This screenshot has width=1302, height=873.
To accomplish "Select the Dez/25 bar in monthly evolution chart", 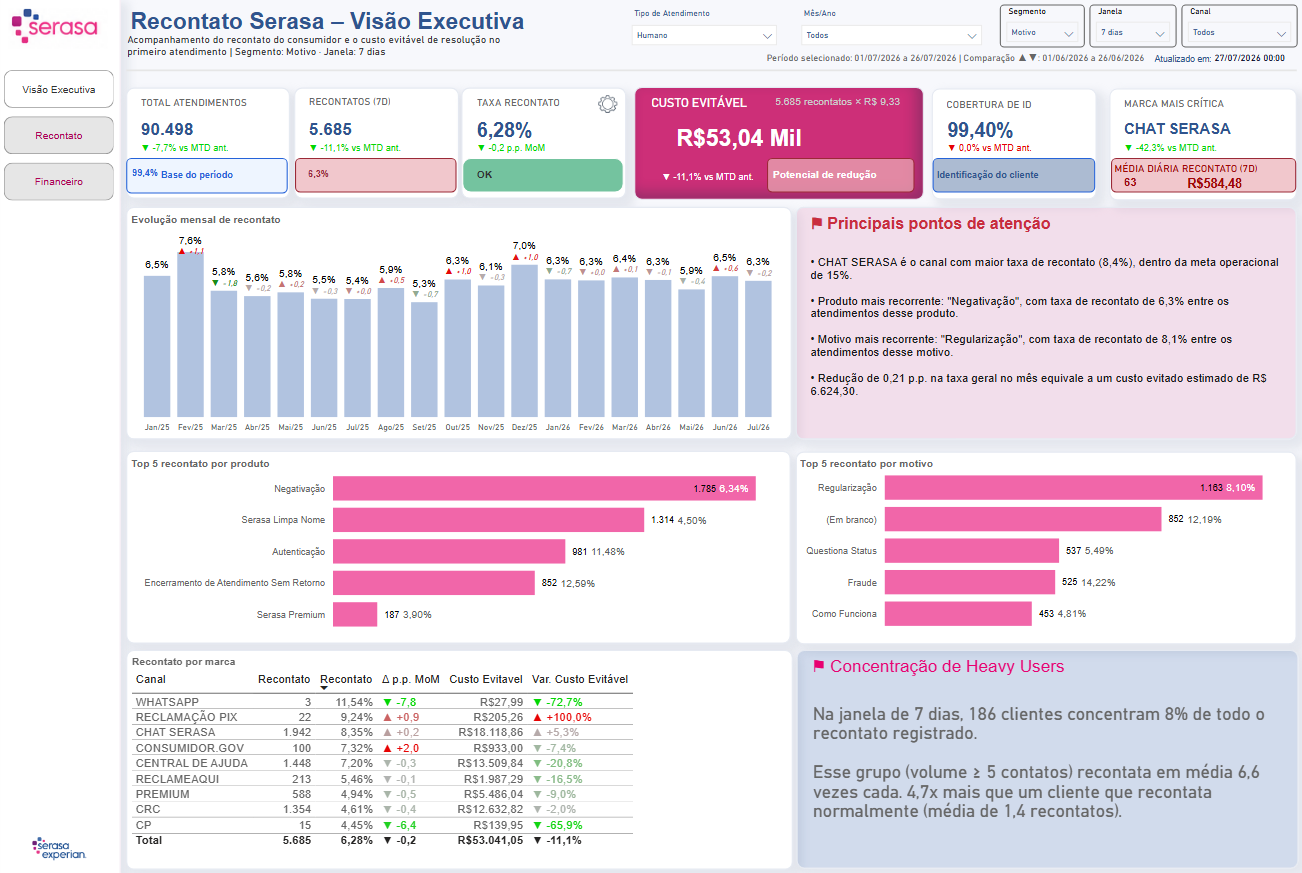I will tap(524, 341).
